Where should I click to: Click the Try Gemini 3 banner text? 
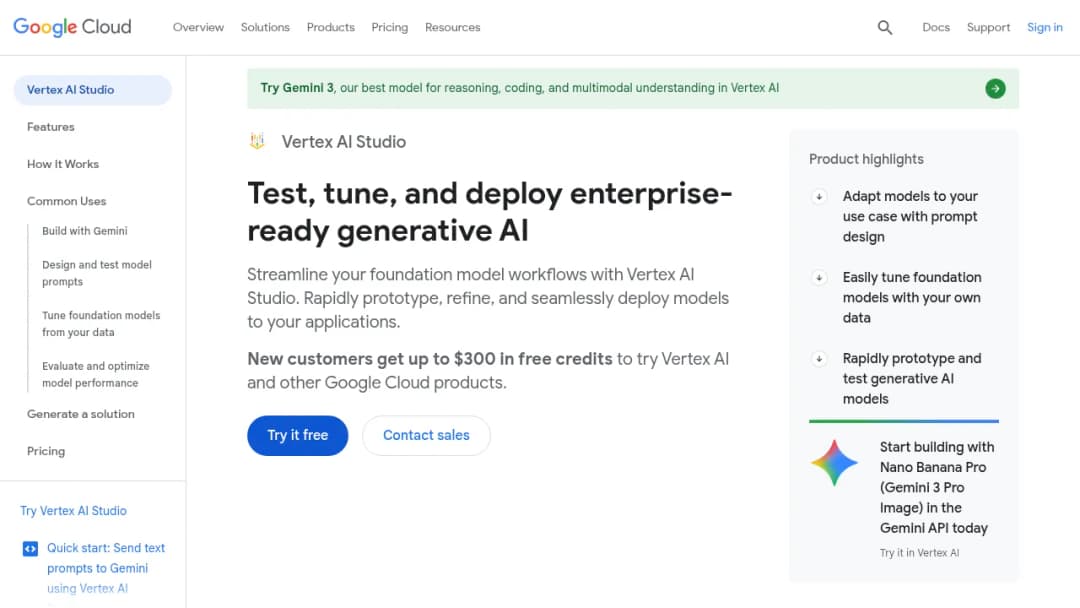519,88
